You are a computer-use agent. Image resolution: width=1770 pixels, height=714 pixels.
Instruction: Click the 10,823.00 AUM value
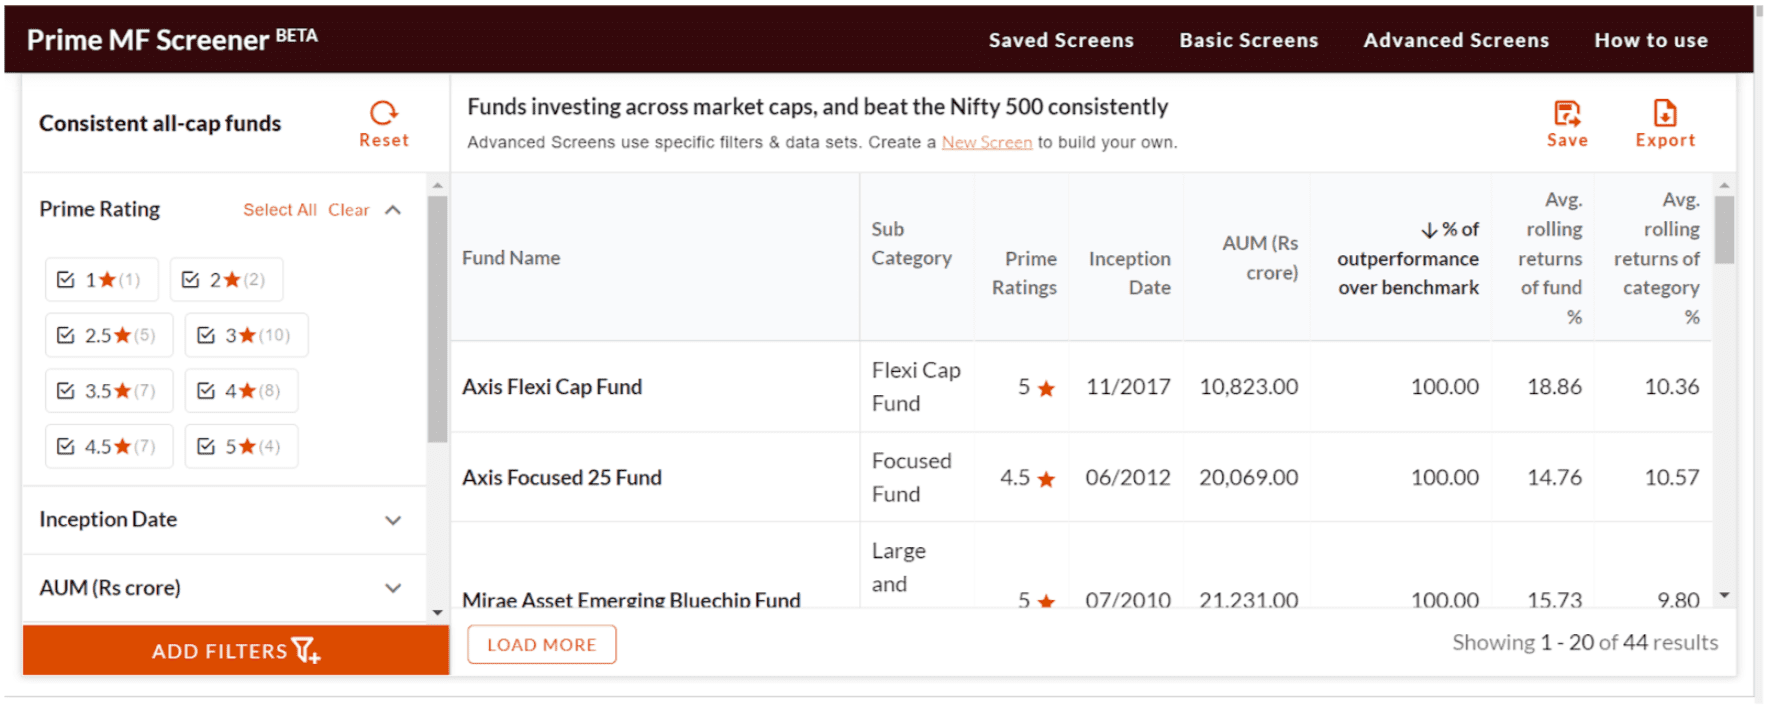point(1249,387)
